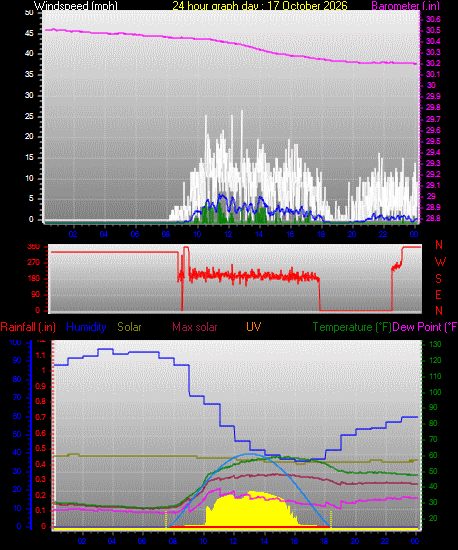Viewport: 458px width, 550px height.
Task: Click the "15" windspeed scale value
Action: (29, 157)
